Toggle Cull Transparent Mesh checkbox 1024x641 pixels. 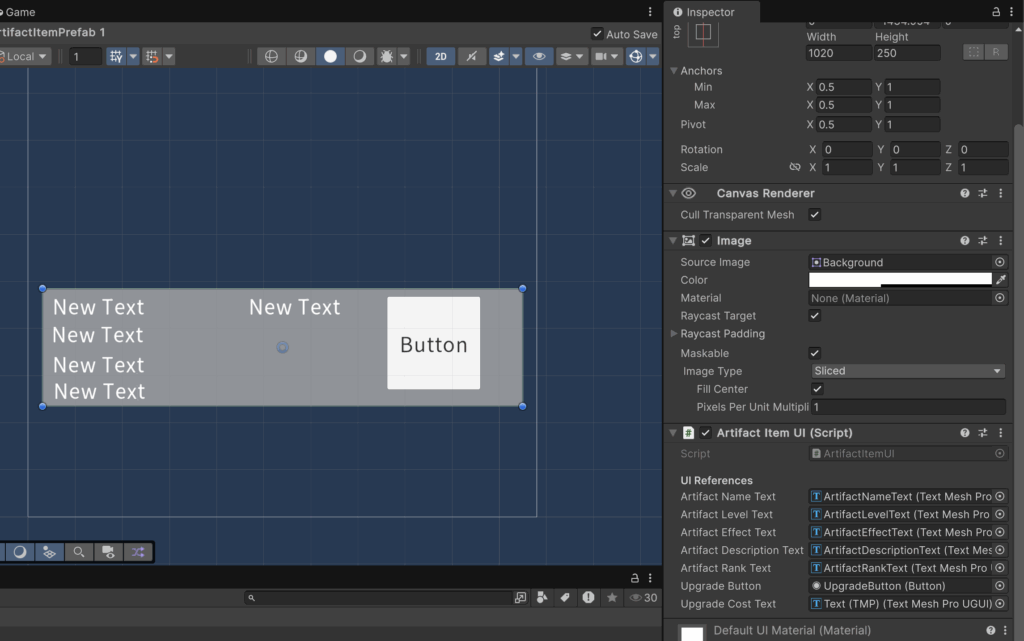click(x=814, y=214)
